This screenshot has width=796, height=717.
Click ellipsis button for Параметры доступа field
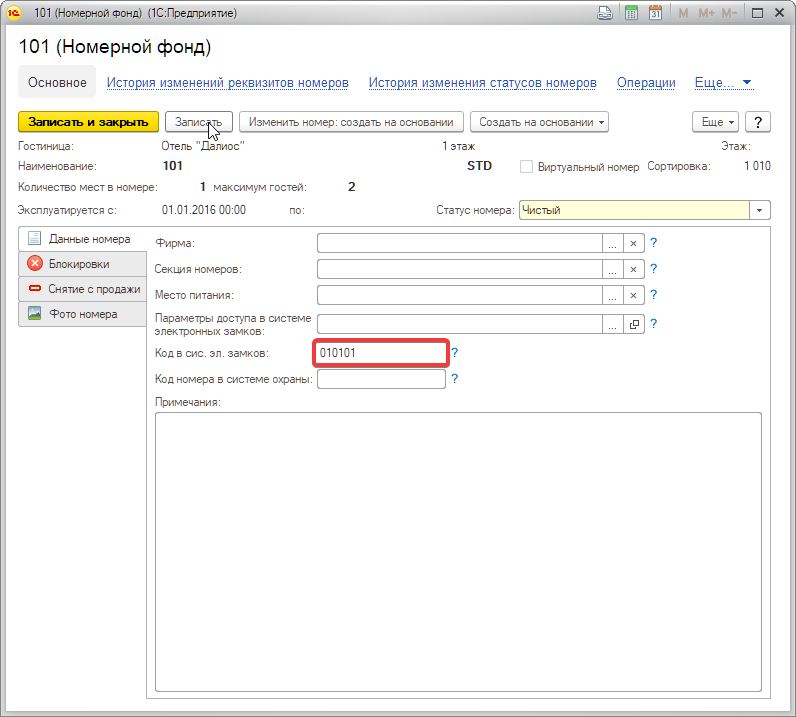click(613, 324)
